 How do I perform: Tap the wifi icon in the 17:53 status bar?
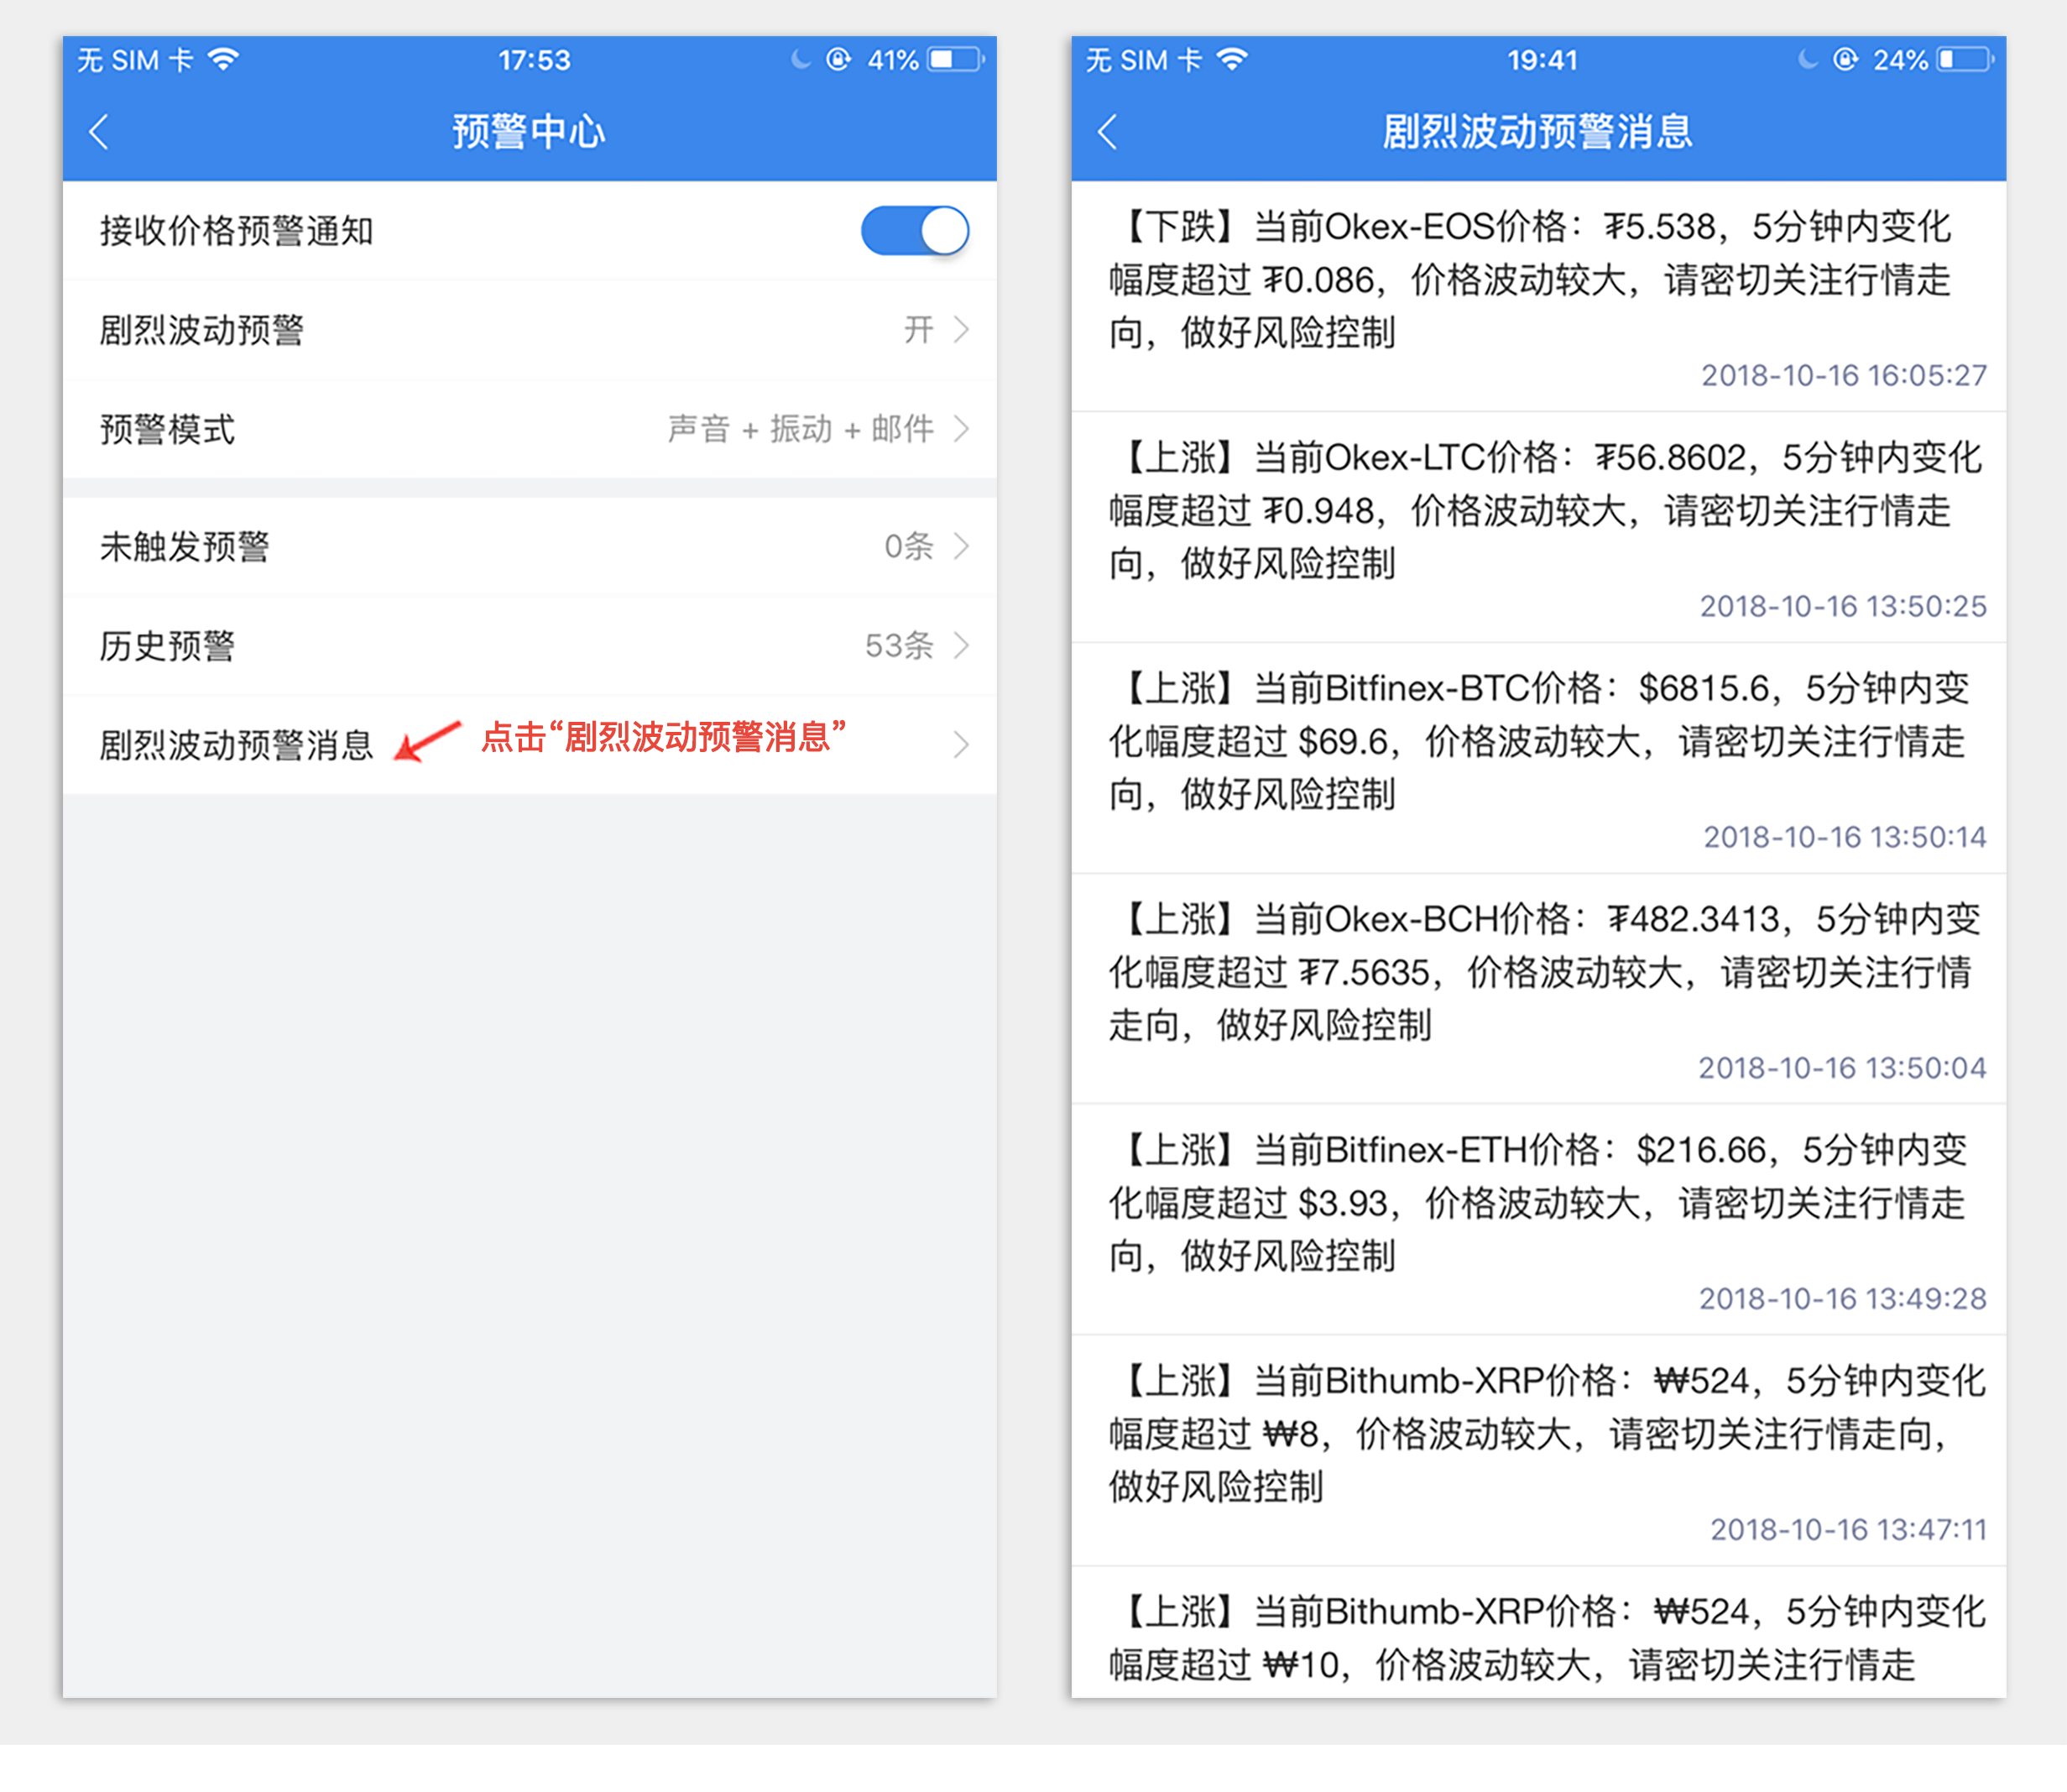pos(223,59)
